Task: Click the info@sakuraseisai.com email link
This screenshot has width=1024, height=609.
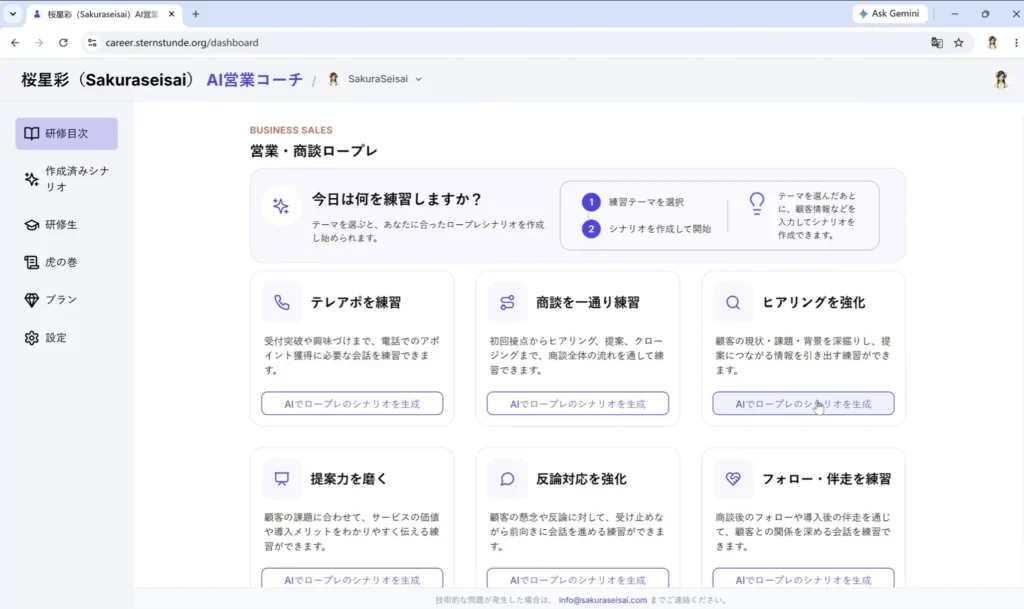Action: click(x=603, y=600)
